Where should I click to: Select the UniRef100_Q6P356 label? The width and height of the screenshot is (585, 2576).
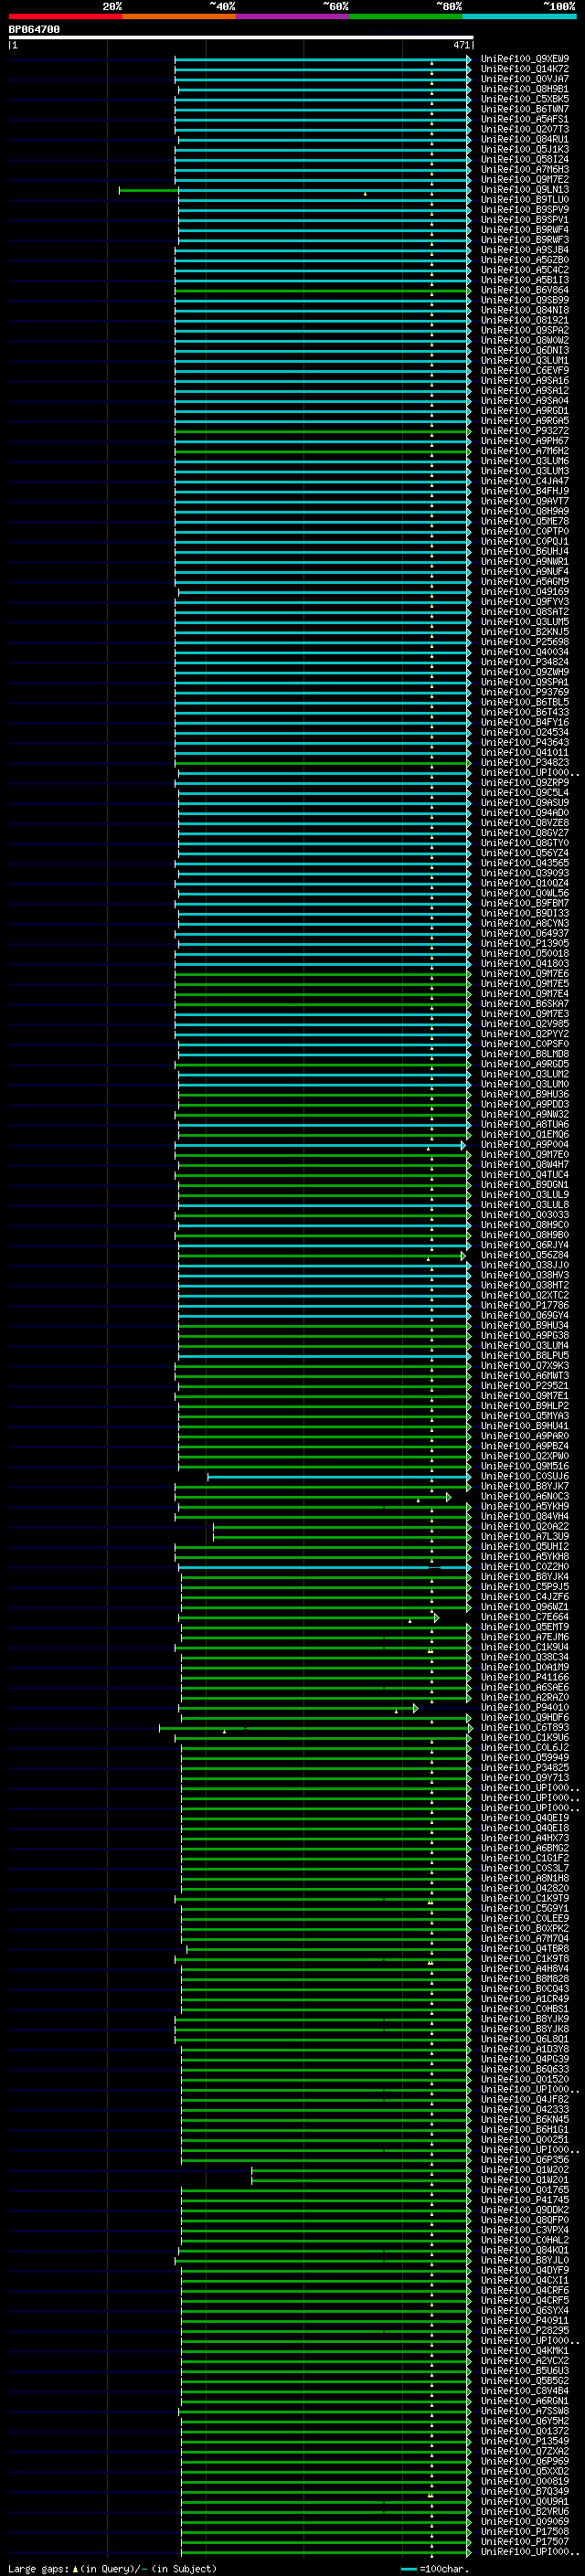525,2161
